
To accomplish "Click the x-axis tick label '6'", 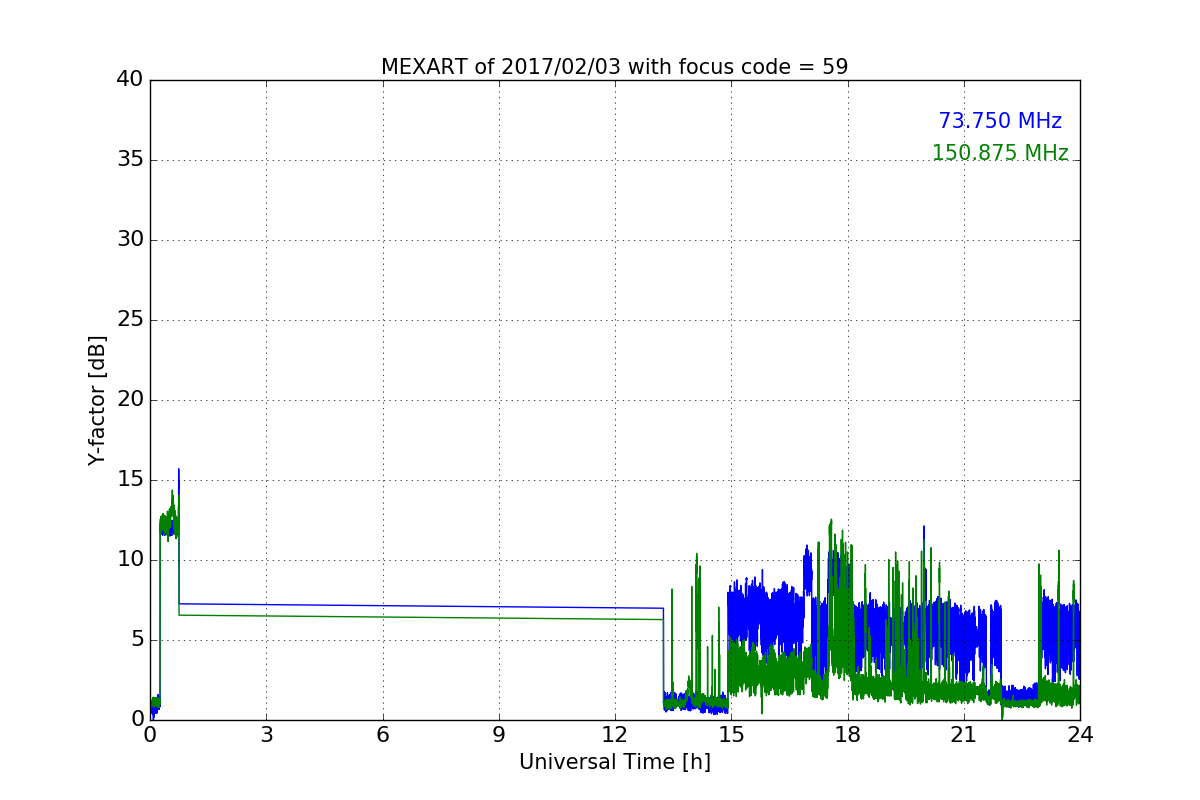I will point(382,735).
